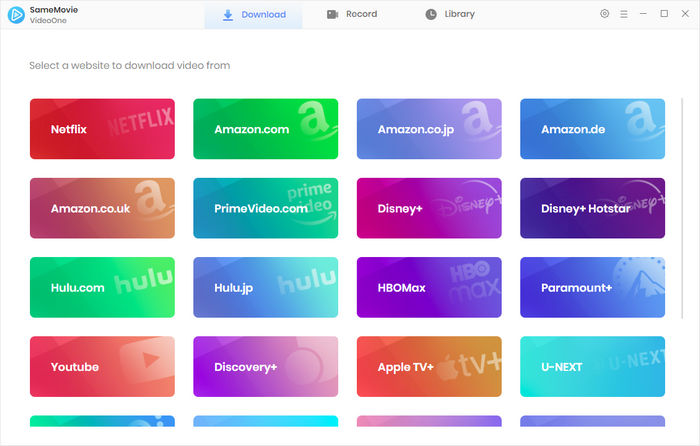Open the hamburger menu icon
Viewport: 700px width, 446px height.
coord(624,14)
